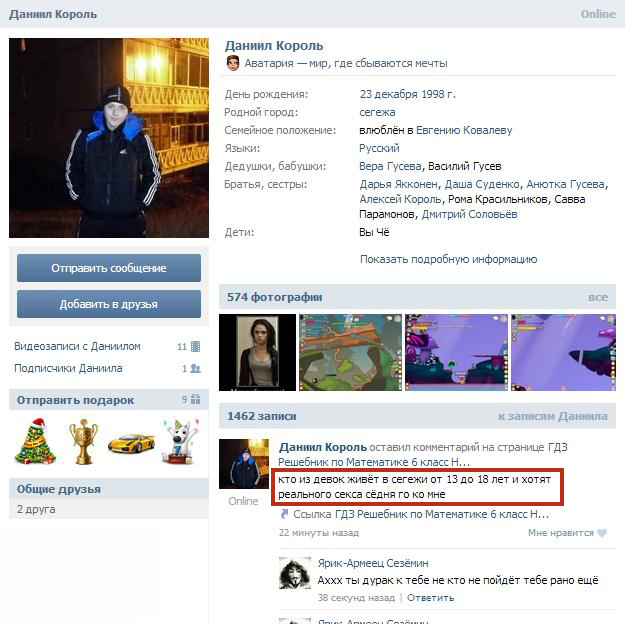This screenshot has width=625, height=624.
Task: Select the yellow sports car gift
Action: point(131,443)
